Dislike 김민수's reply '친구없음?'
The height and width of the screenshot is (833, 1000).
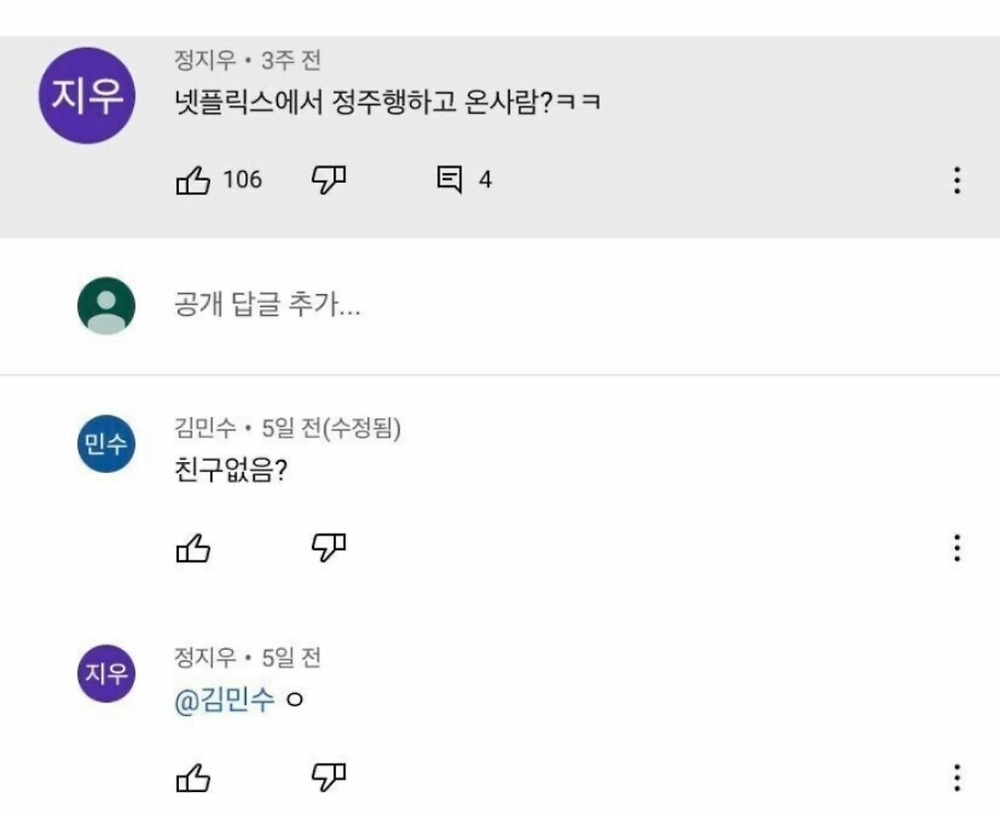pos(328,547)
